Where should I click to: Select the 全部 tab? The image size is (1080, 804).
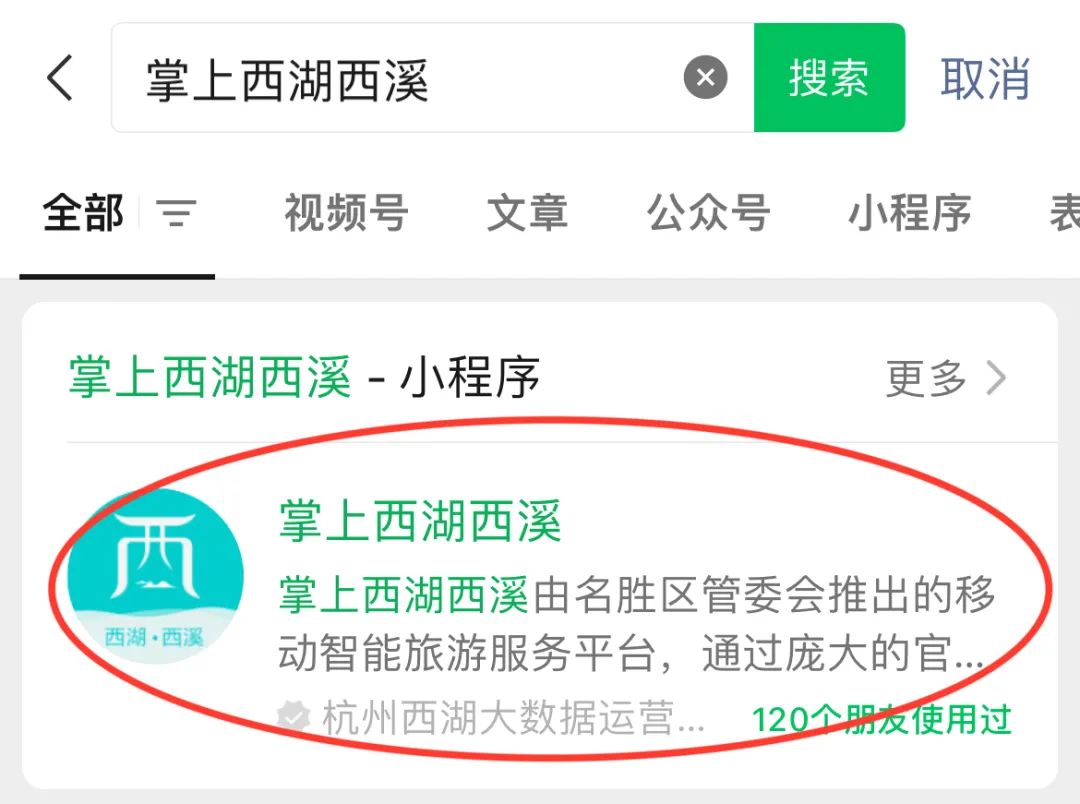pyautogui.click(x=83, y=213)
